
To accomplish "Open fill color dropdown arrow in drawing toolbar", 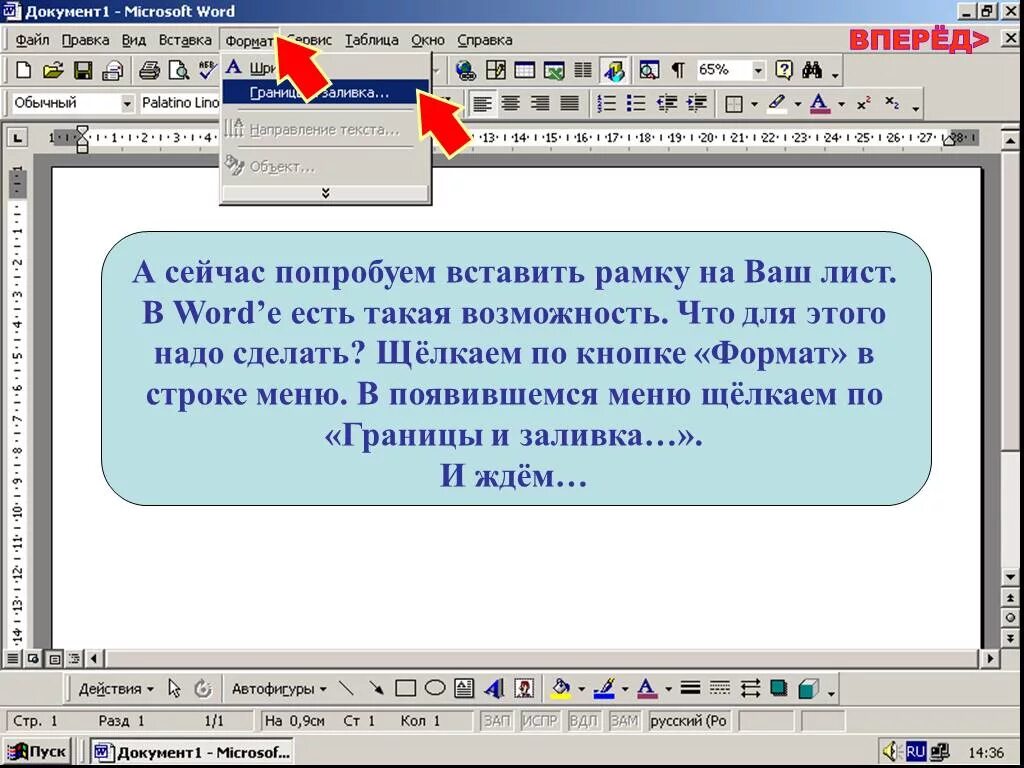I will (581, 689).
